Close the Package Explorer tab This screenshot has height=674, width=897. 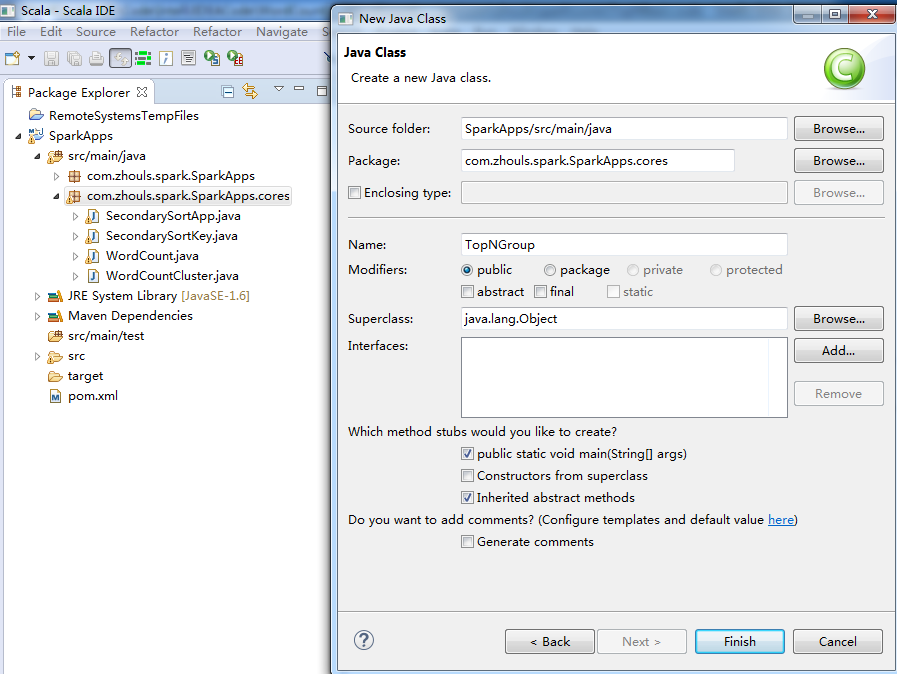point(142,92)
